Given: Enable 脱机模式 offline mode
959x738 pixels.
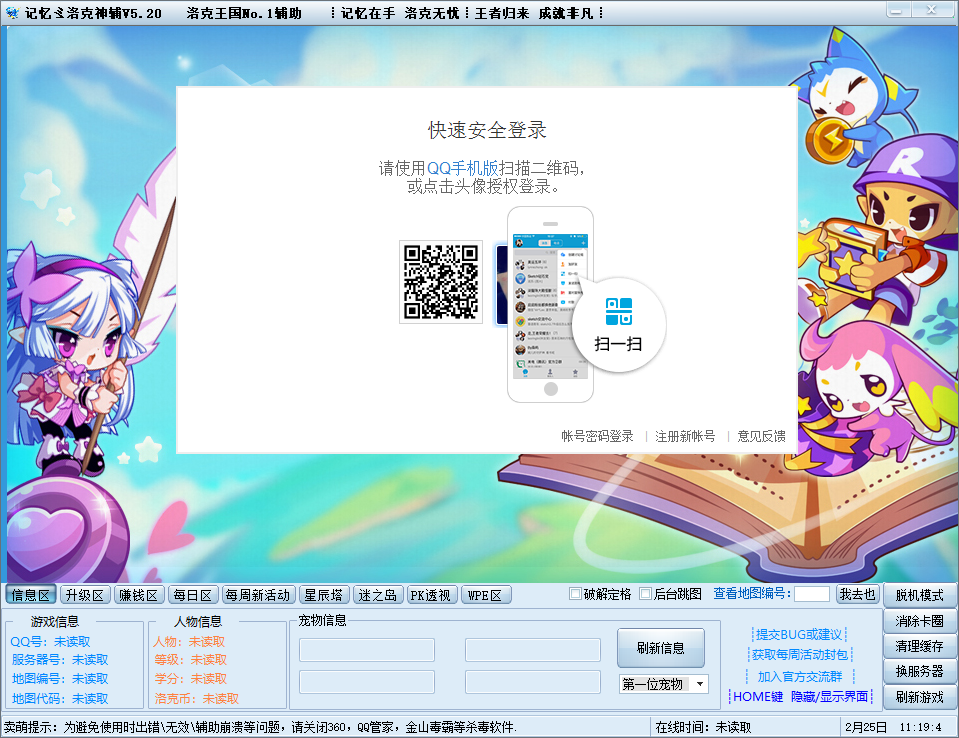Looking at the screenshot, I should click(918, 596).
